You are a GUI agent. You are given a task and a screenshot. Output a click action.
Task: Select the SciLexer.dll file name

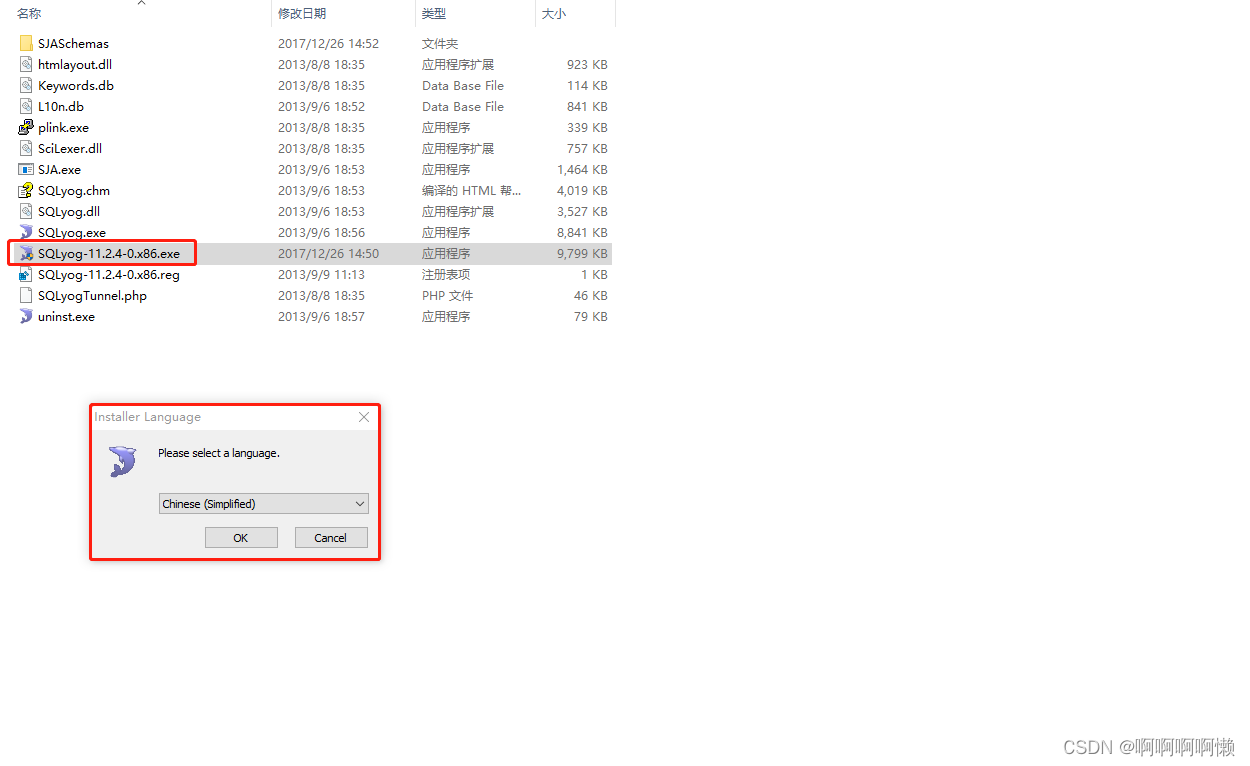(70, 148)
